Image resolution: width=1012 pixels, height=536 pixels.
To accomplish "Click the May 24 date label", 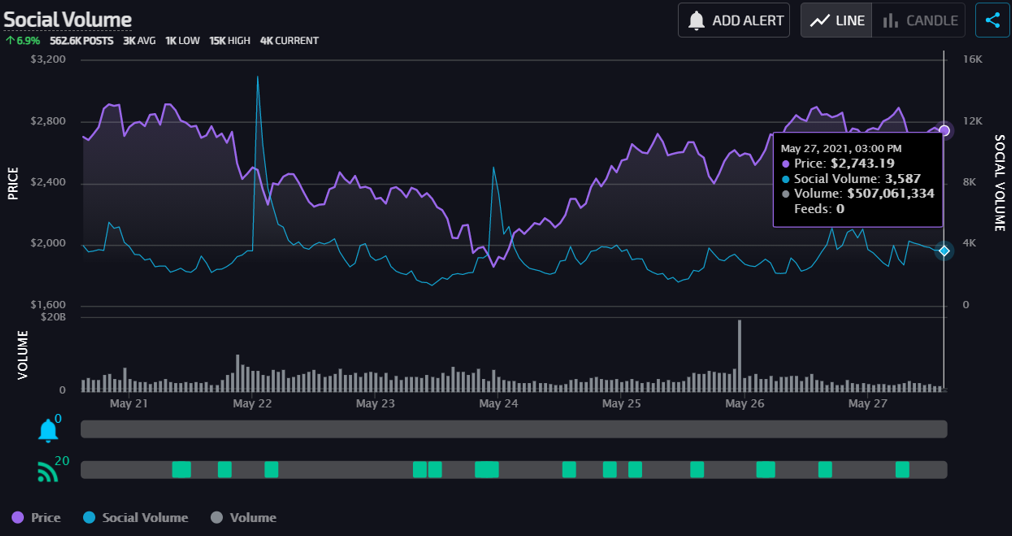I will (x=498, y=404).
